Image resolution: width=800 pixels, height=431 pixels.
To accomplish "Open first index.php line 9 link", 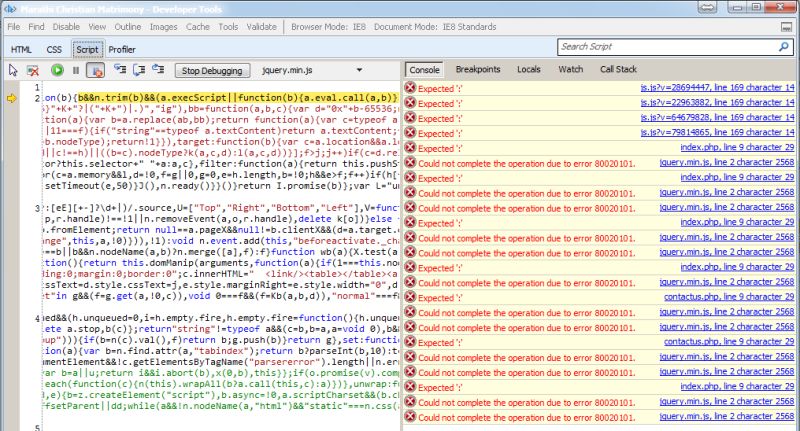I will coord(737,147).
